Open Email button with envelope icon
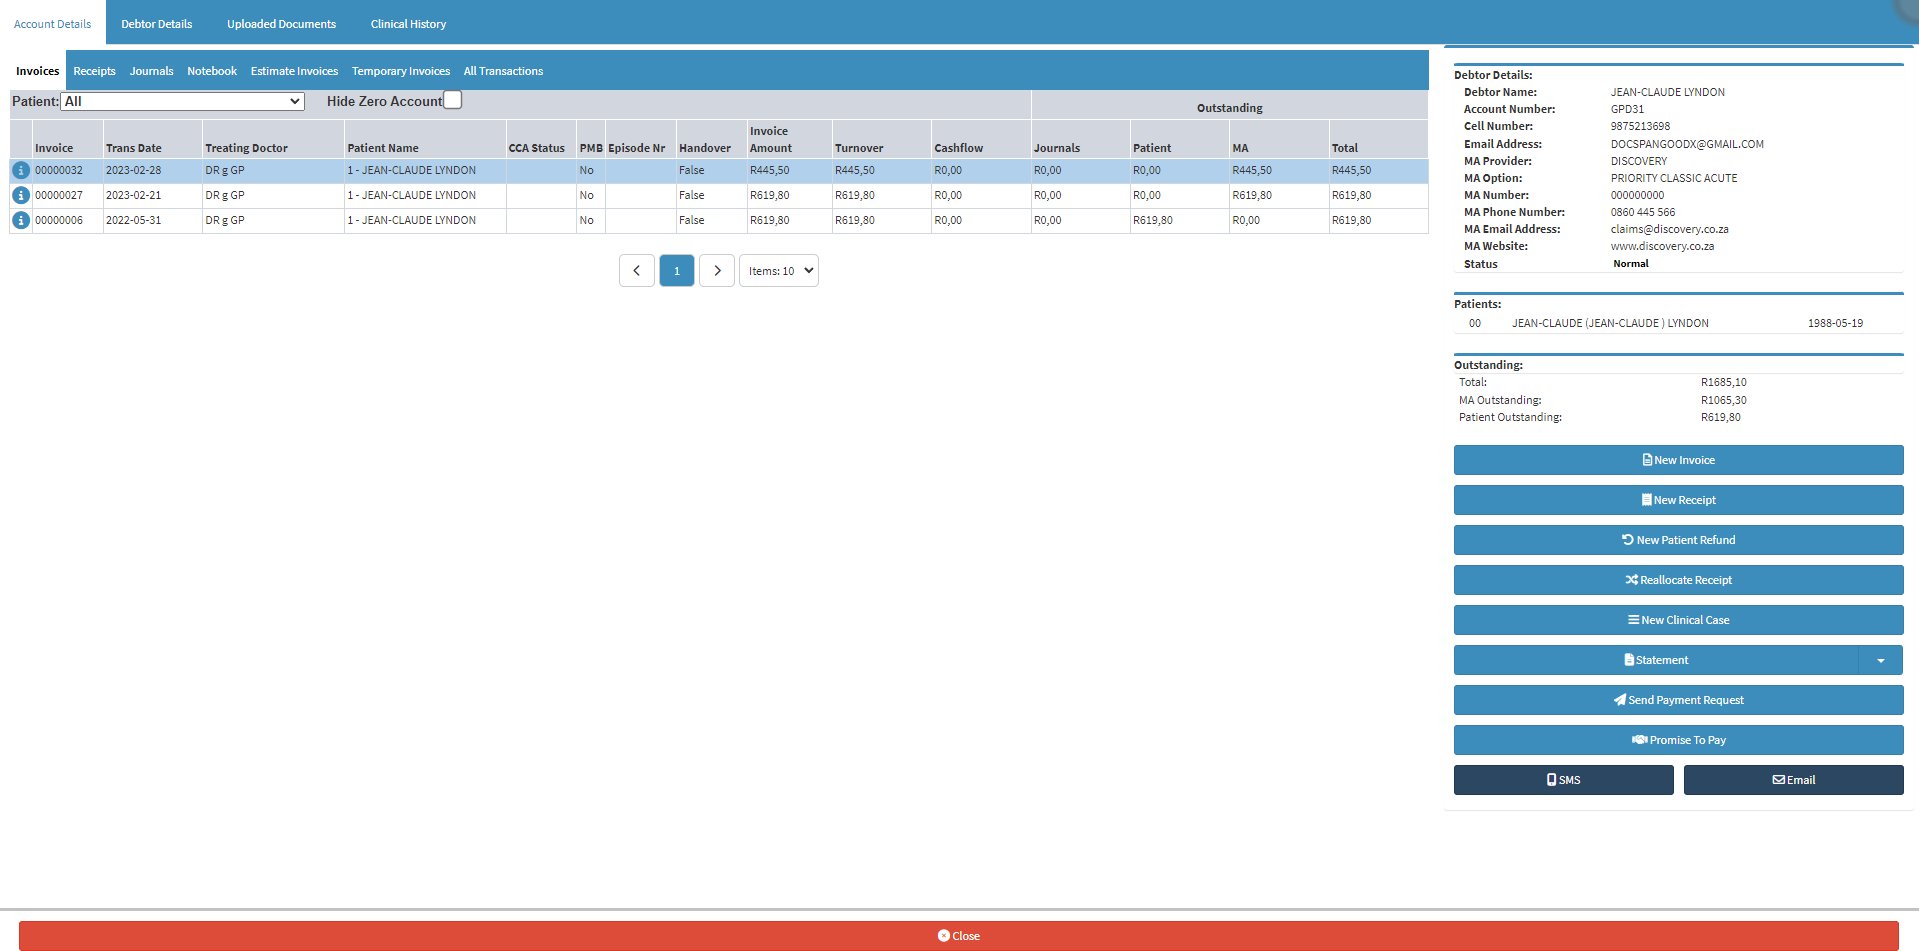Viewport: 1919px width, 951px height. 1793,780
